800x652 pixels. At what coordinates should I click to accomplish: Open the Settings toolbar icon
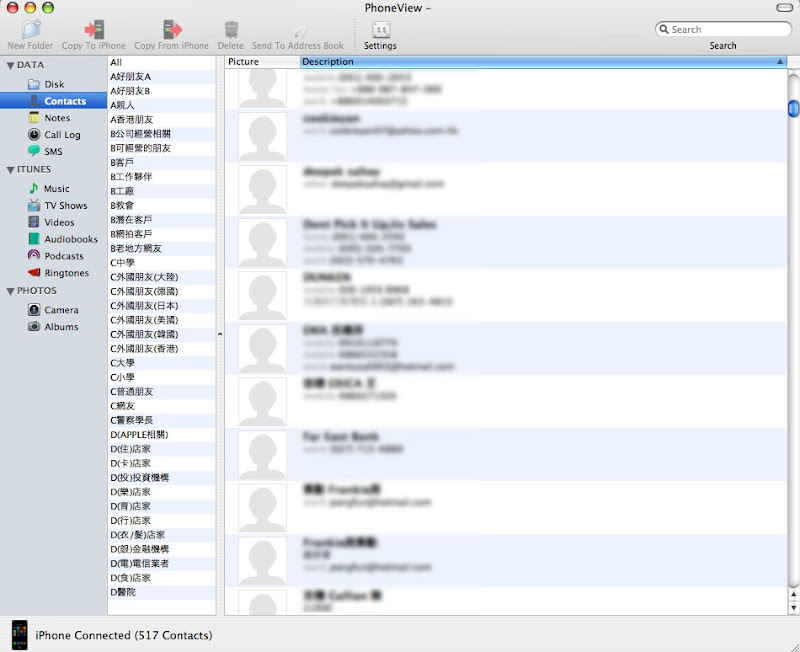[381, 30]
